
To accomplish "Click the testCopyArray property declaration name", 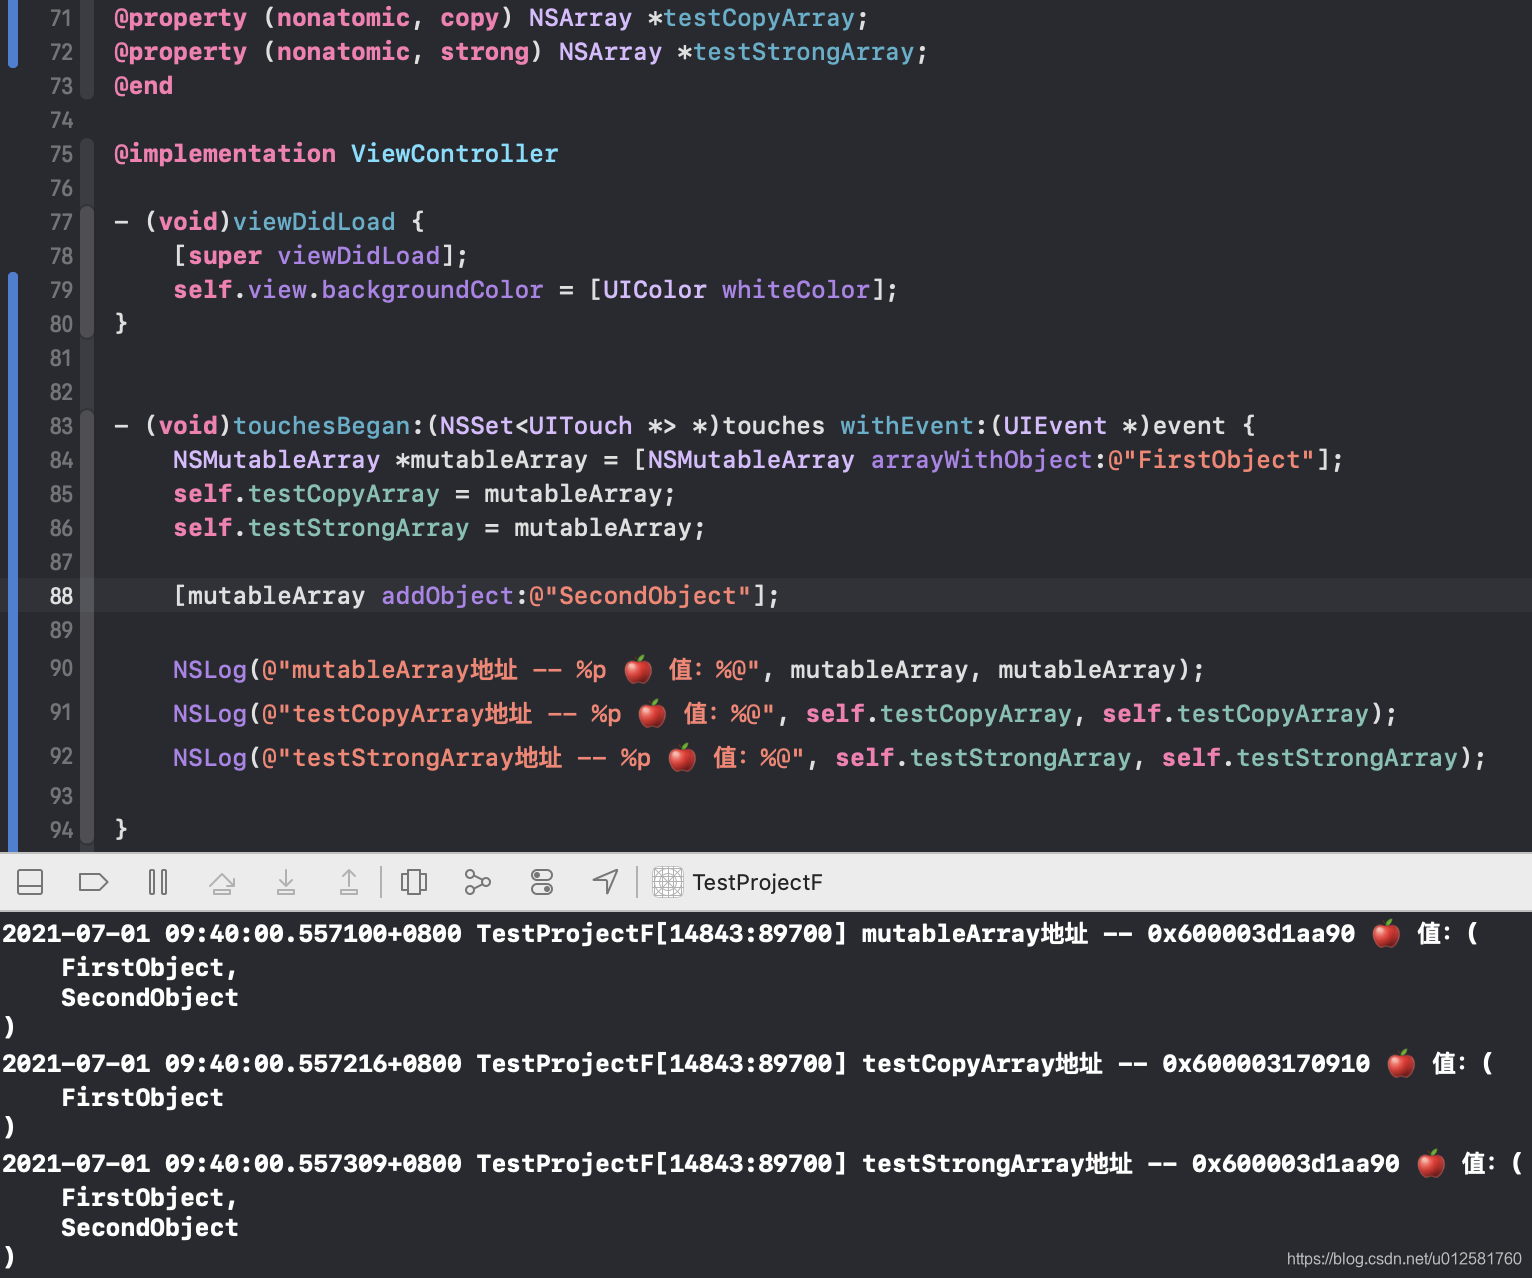I will pos(761,18).
